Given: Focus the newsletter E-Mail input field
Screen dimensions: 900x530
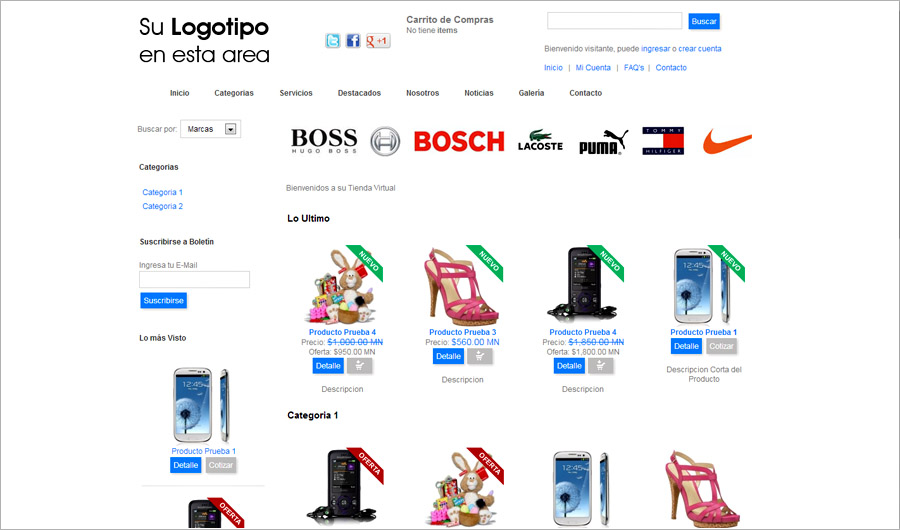Looking at the screenshot, I should (195, 280).
